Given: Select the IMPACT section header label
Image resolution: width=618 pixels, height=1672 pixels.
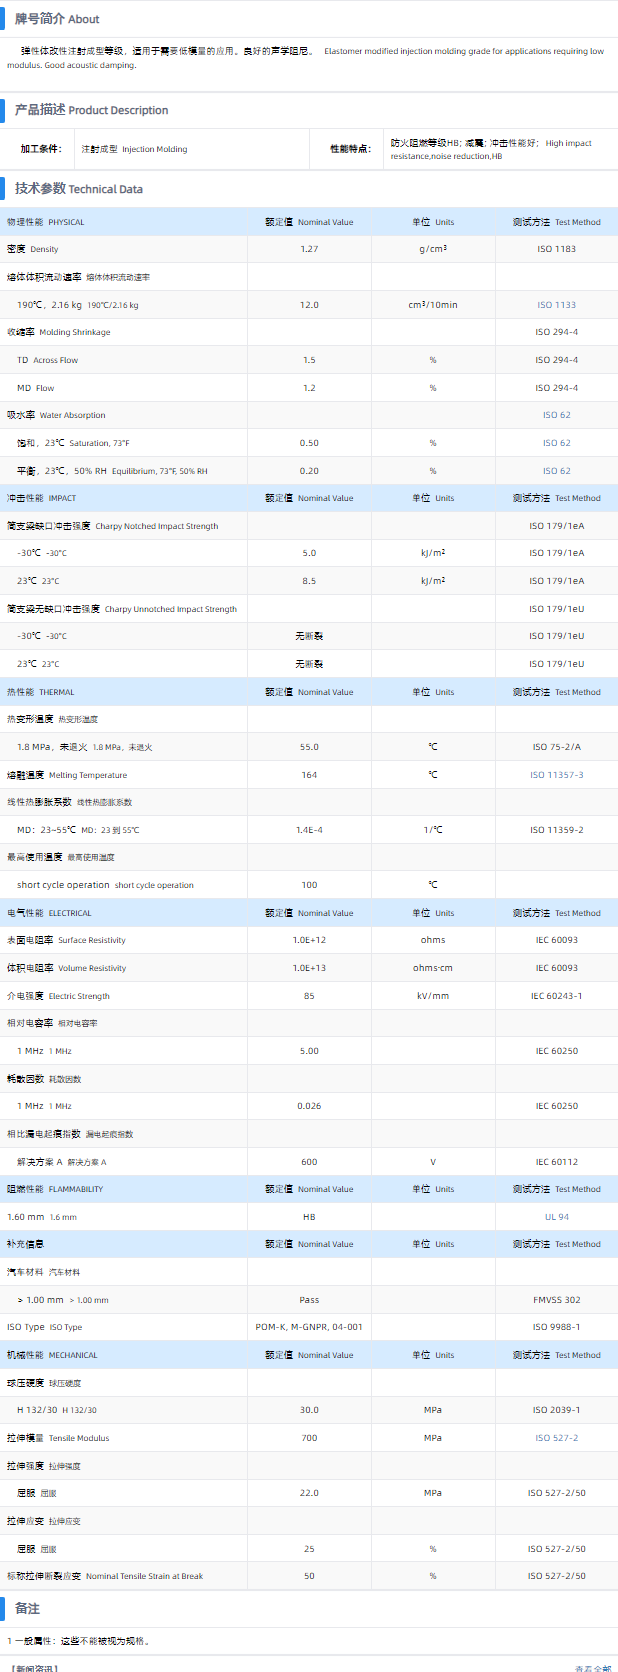Looking at the screenshot, I should (x=41, y=498).
